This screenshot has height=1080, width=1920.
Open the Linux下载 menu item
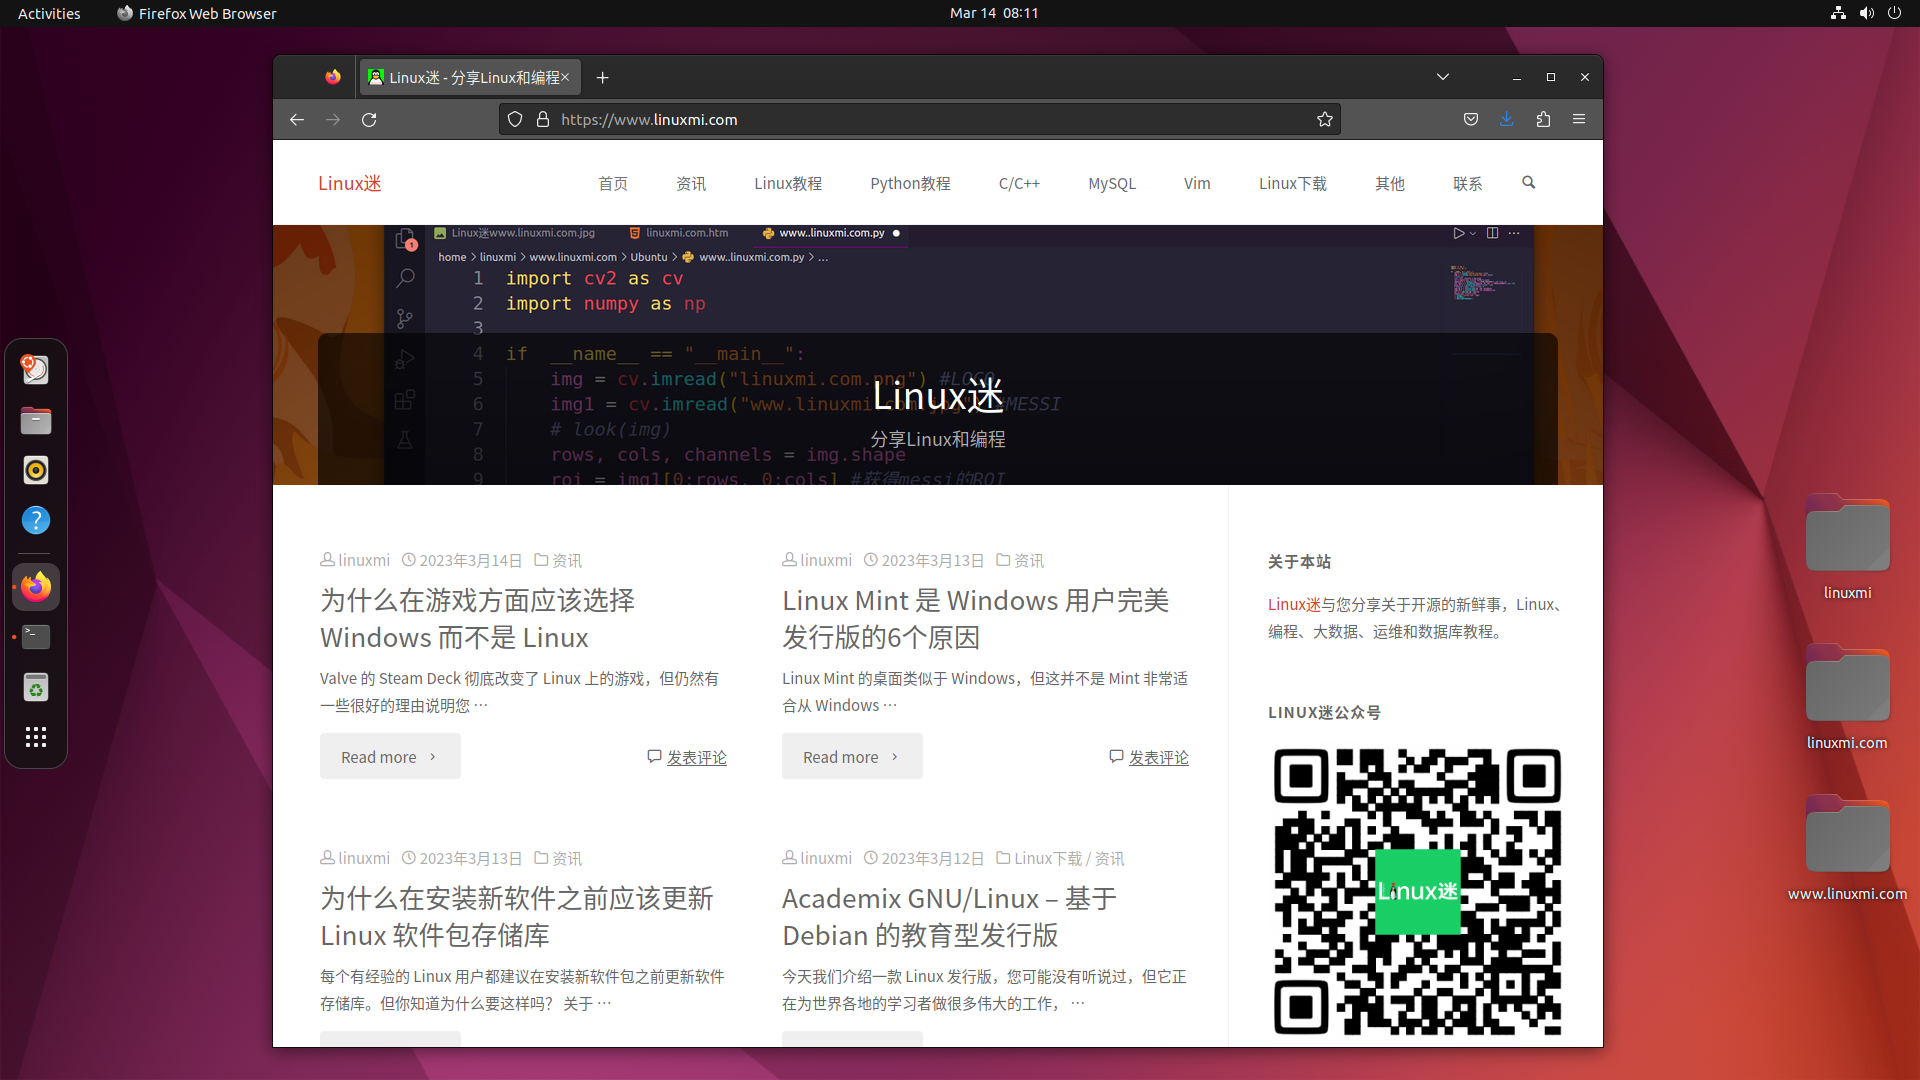[x=1293, y=183]
